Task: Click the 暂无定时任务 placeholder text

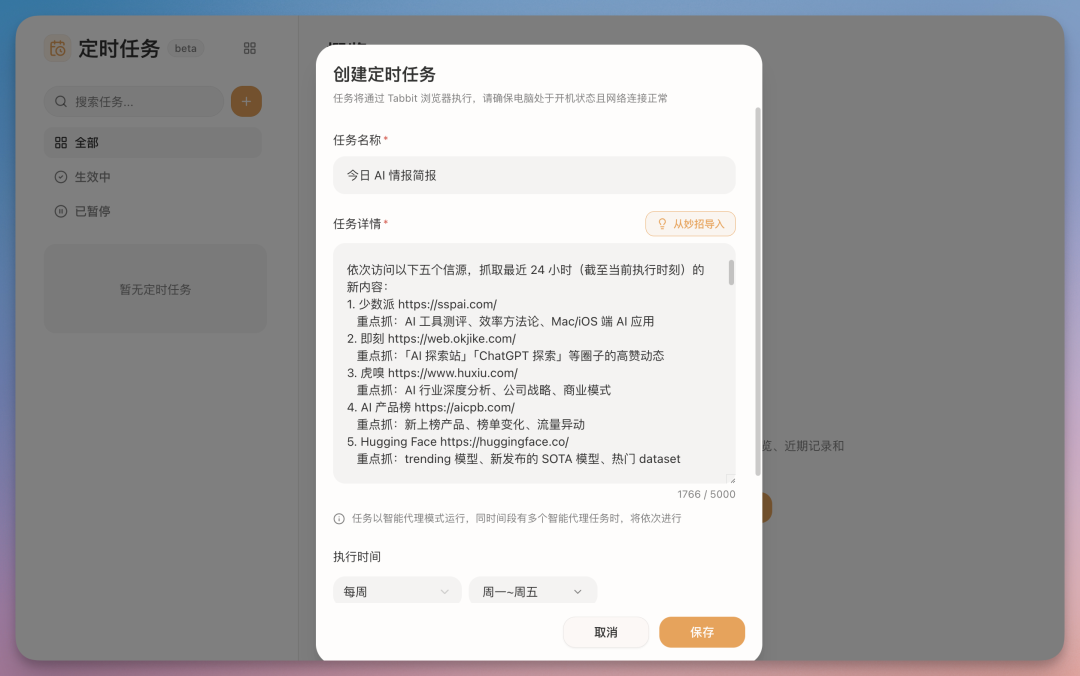Action: click(x=156, y=289)
